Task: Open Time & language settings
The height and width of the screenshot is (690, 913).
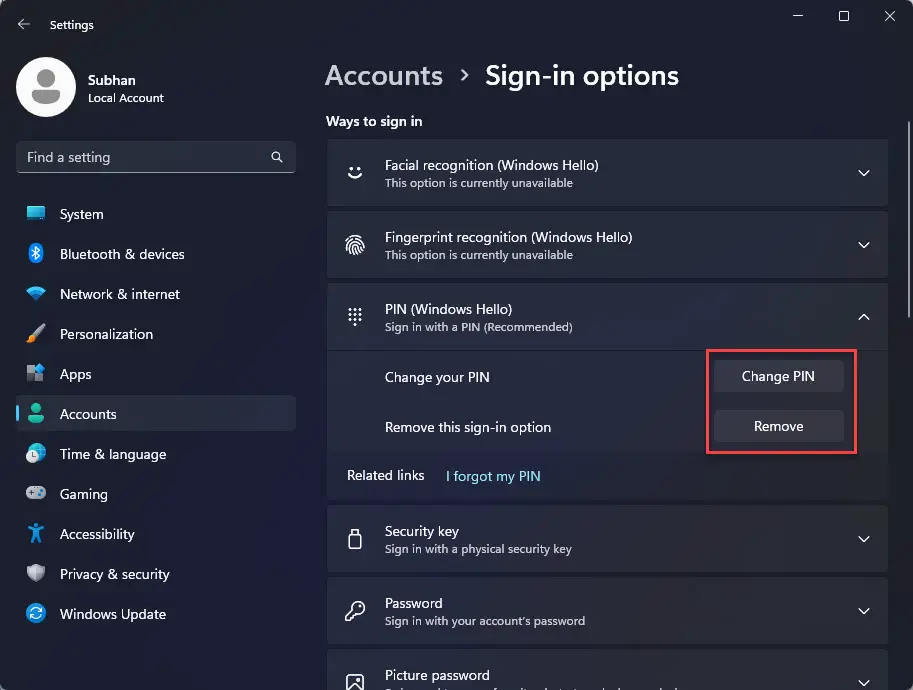Action: [x=156, y=454]
